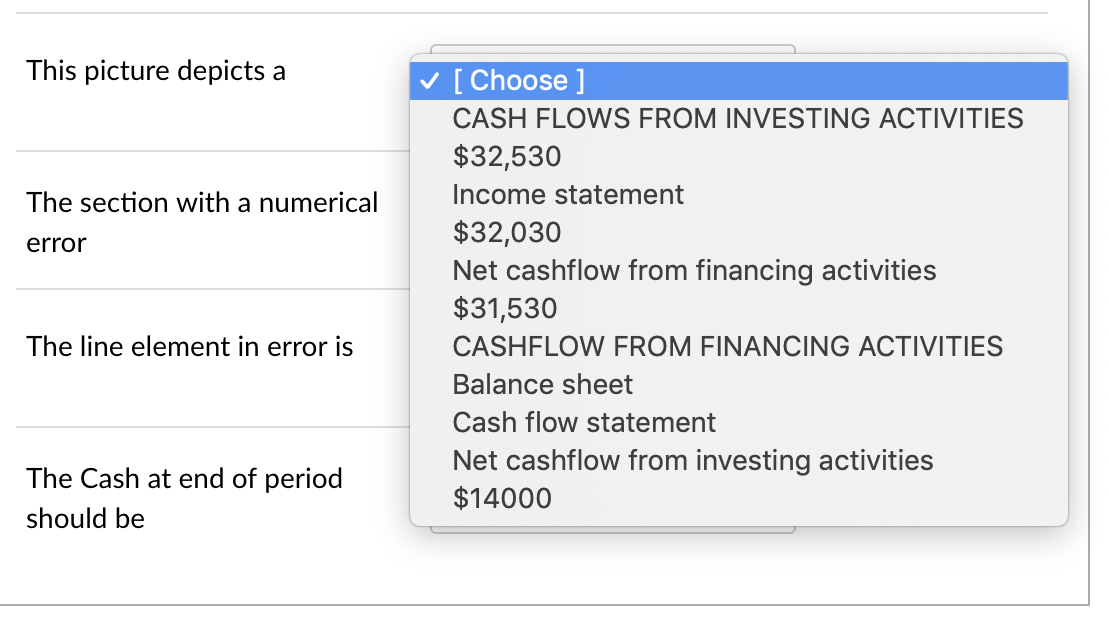Choose Net cashflow from investing activities
The height and width of the screenshot is (620, 1110).
[692, 460]
